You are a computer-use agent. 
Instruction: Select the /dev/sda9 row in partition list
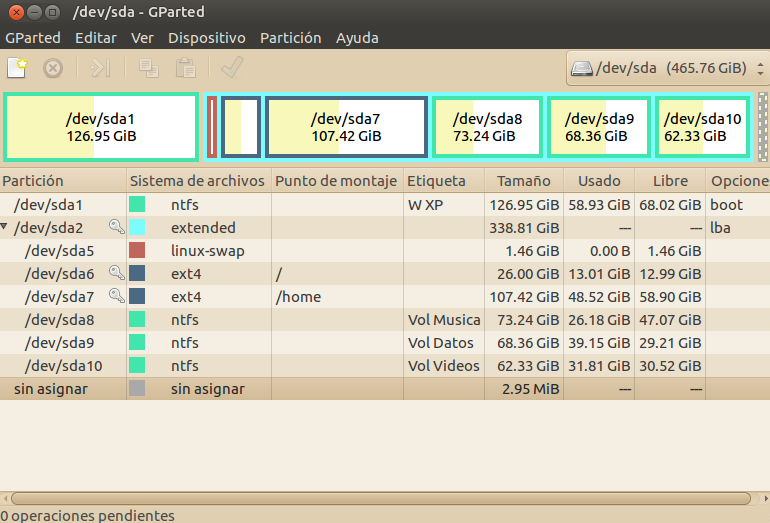click(385, 343)
